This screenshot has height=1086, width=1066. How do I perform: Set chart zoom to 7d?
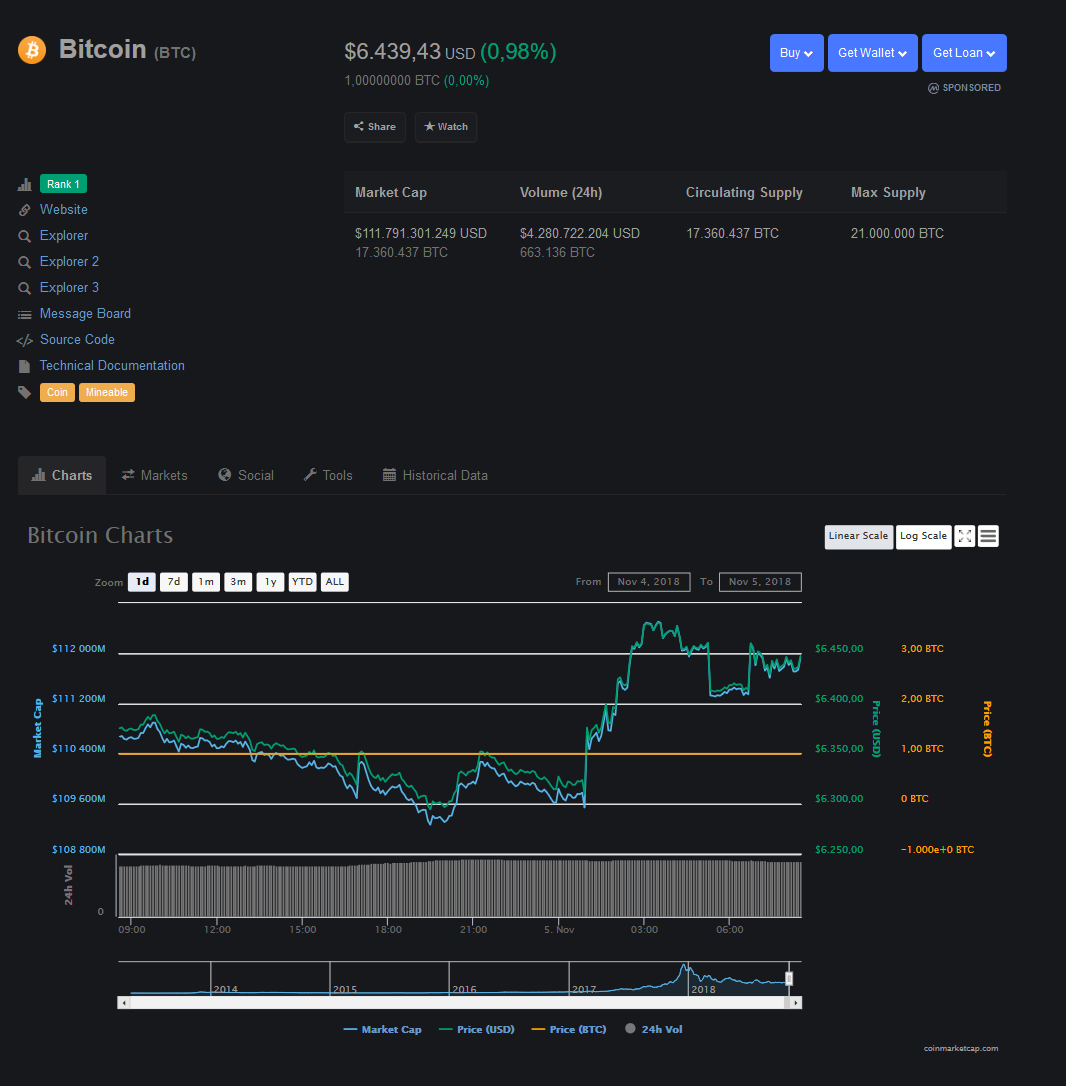(x=174, y=582)
